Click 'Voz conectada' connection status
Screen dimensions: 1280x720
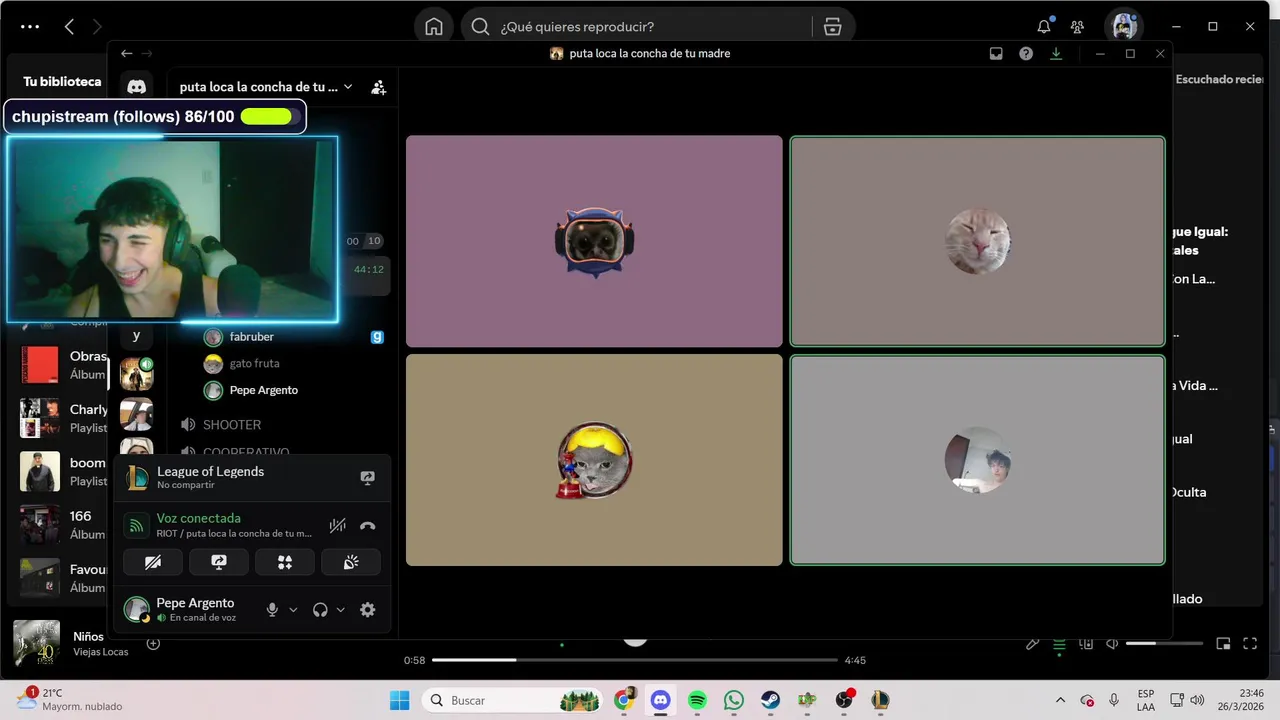[198, 518]
